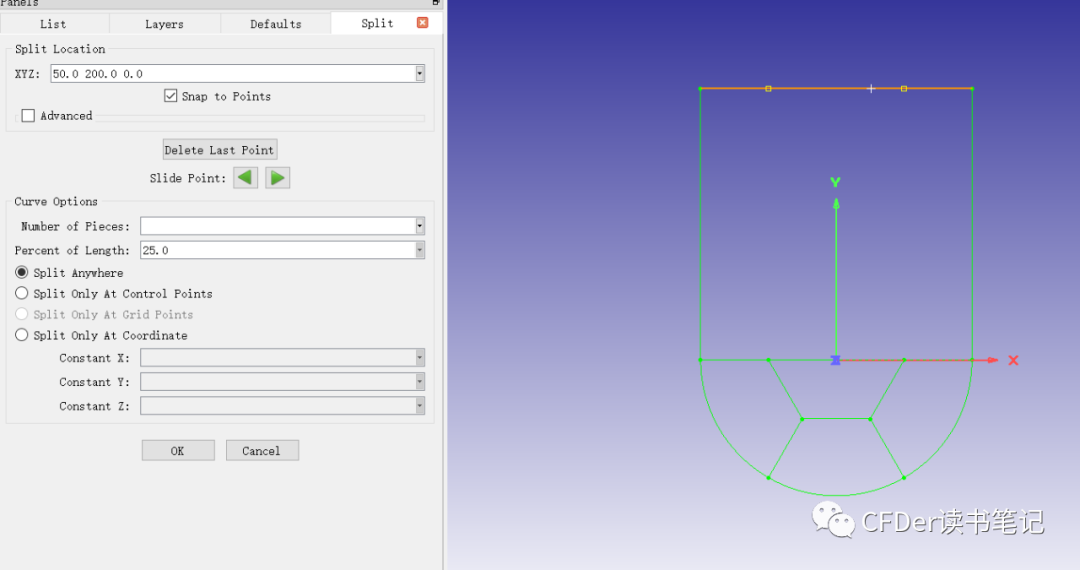Open the Defaults tab
Image resolution: width=1080 pixels, height=570 pixels.
pos(276,24)
